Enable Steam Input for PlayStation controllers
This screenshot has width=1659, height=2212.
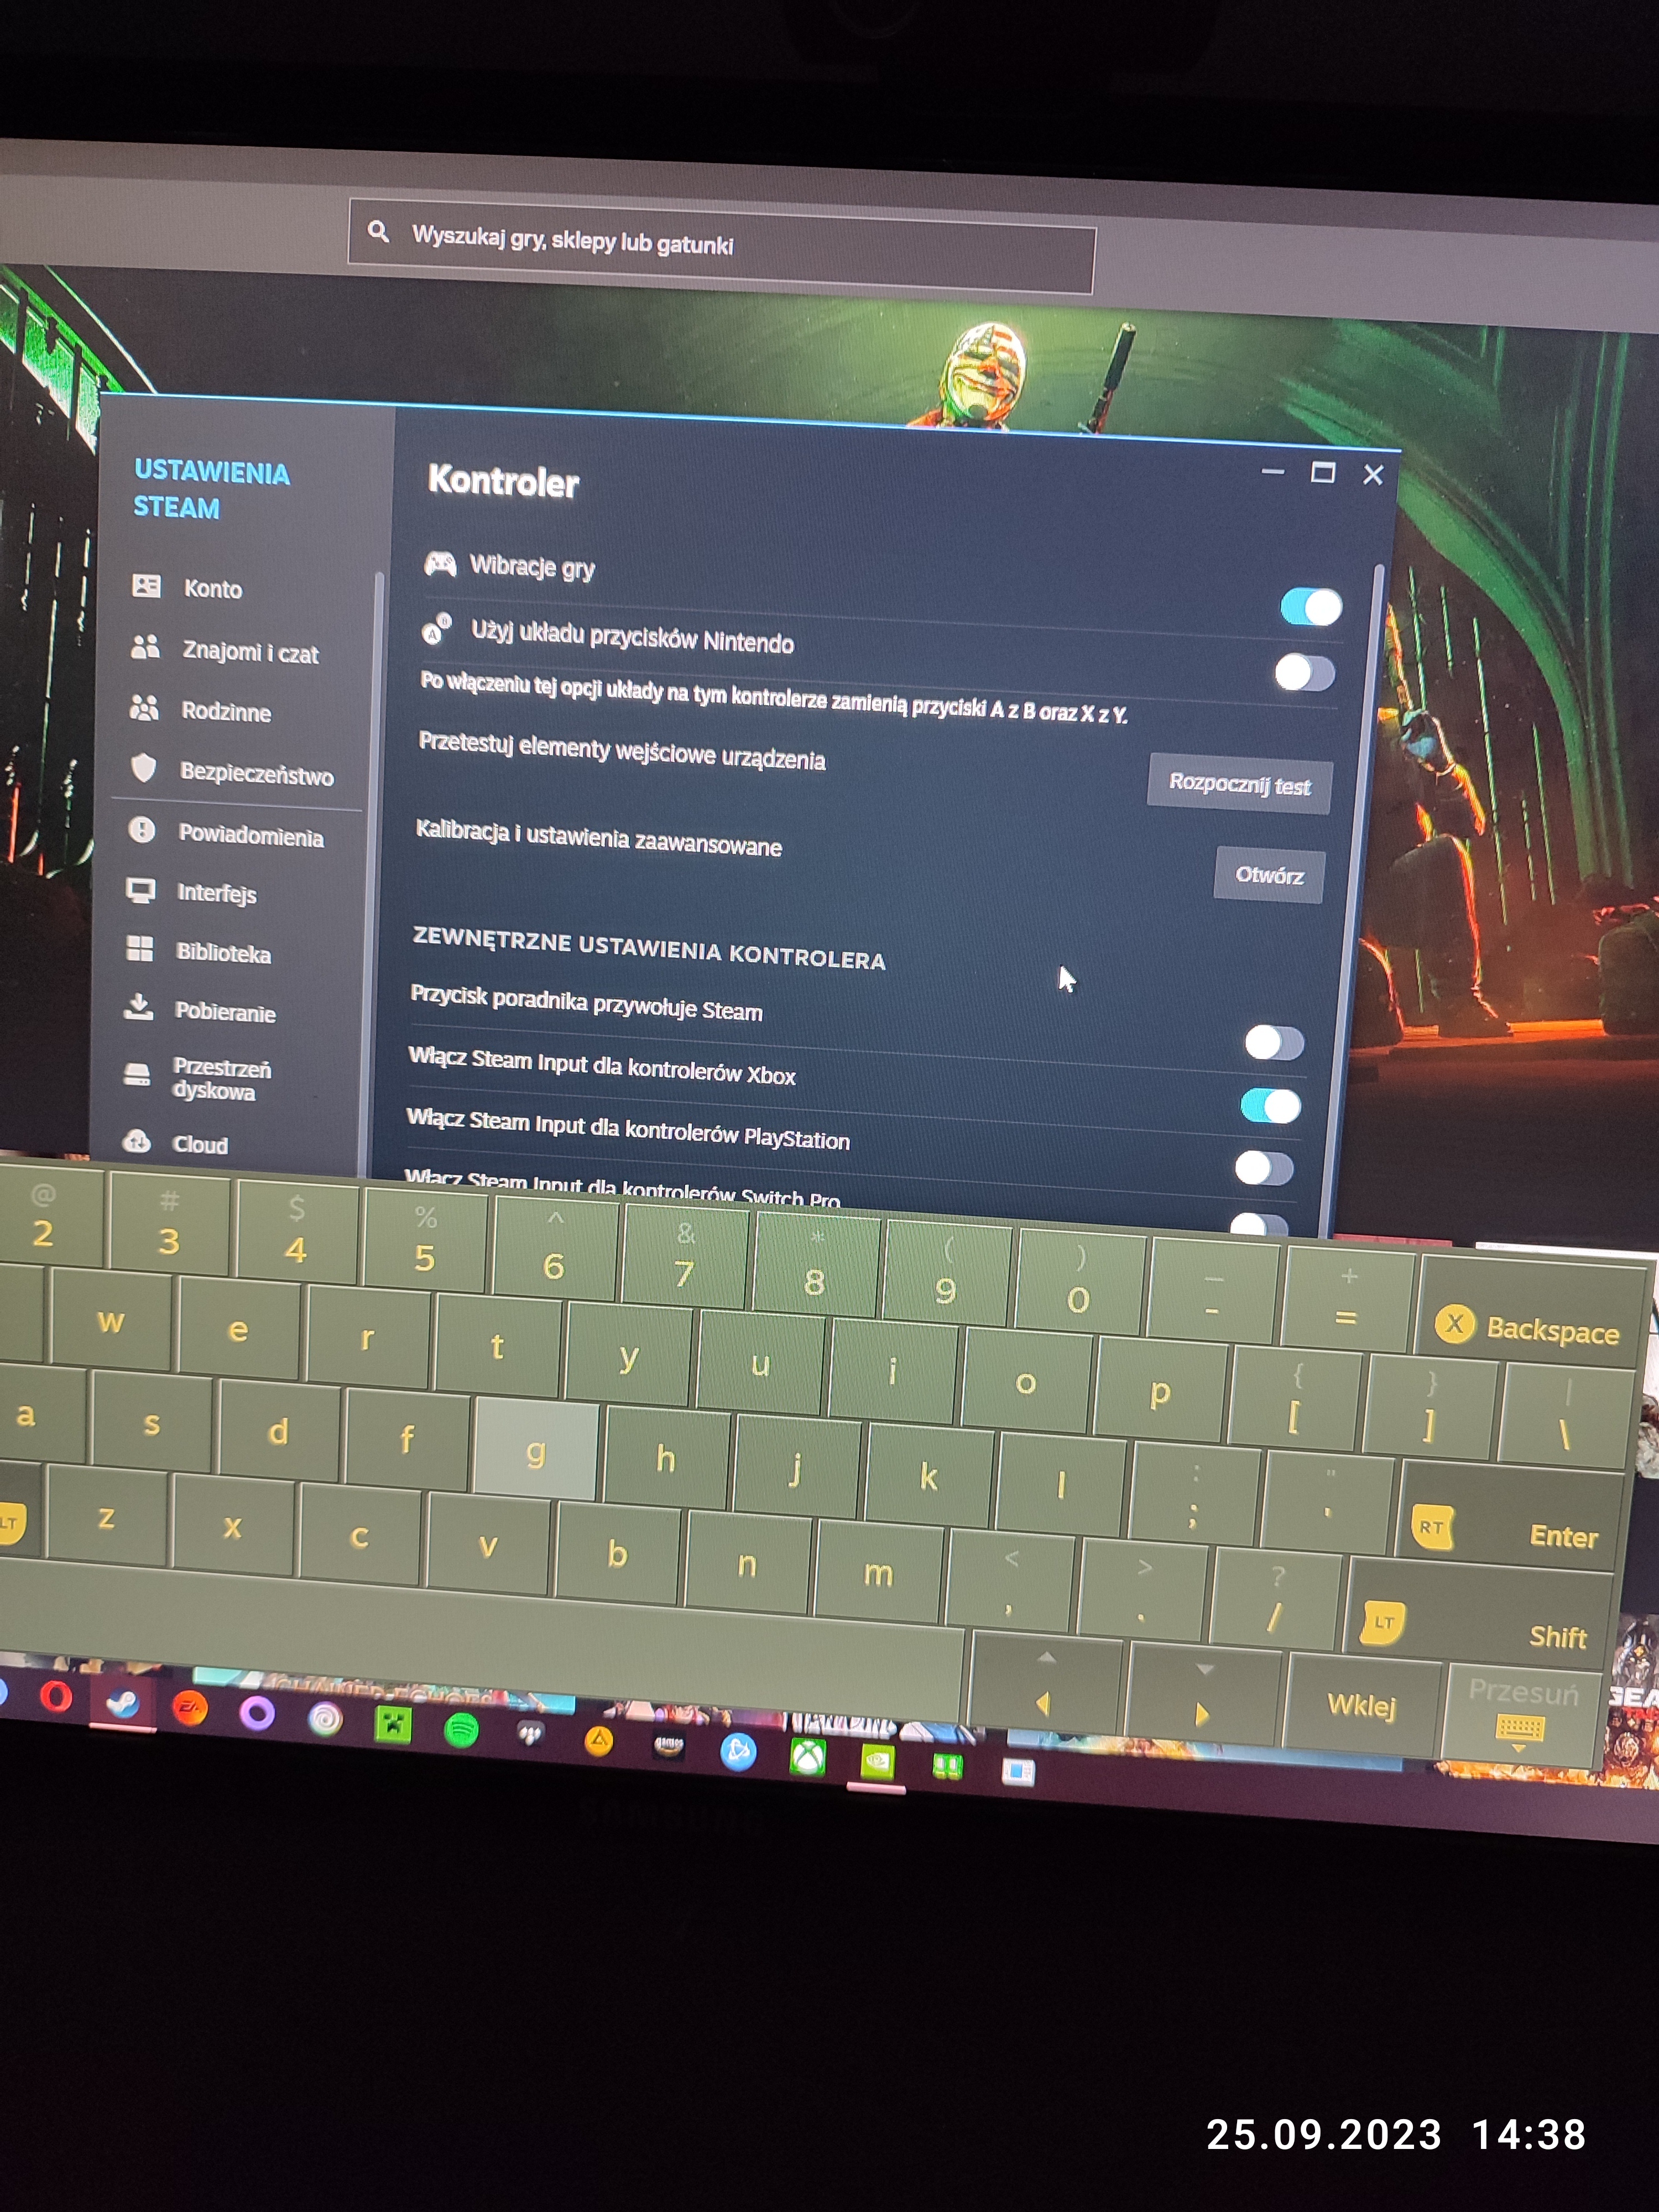(1264, 1168)
